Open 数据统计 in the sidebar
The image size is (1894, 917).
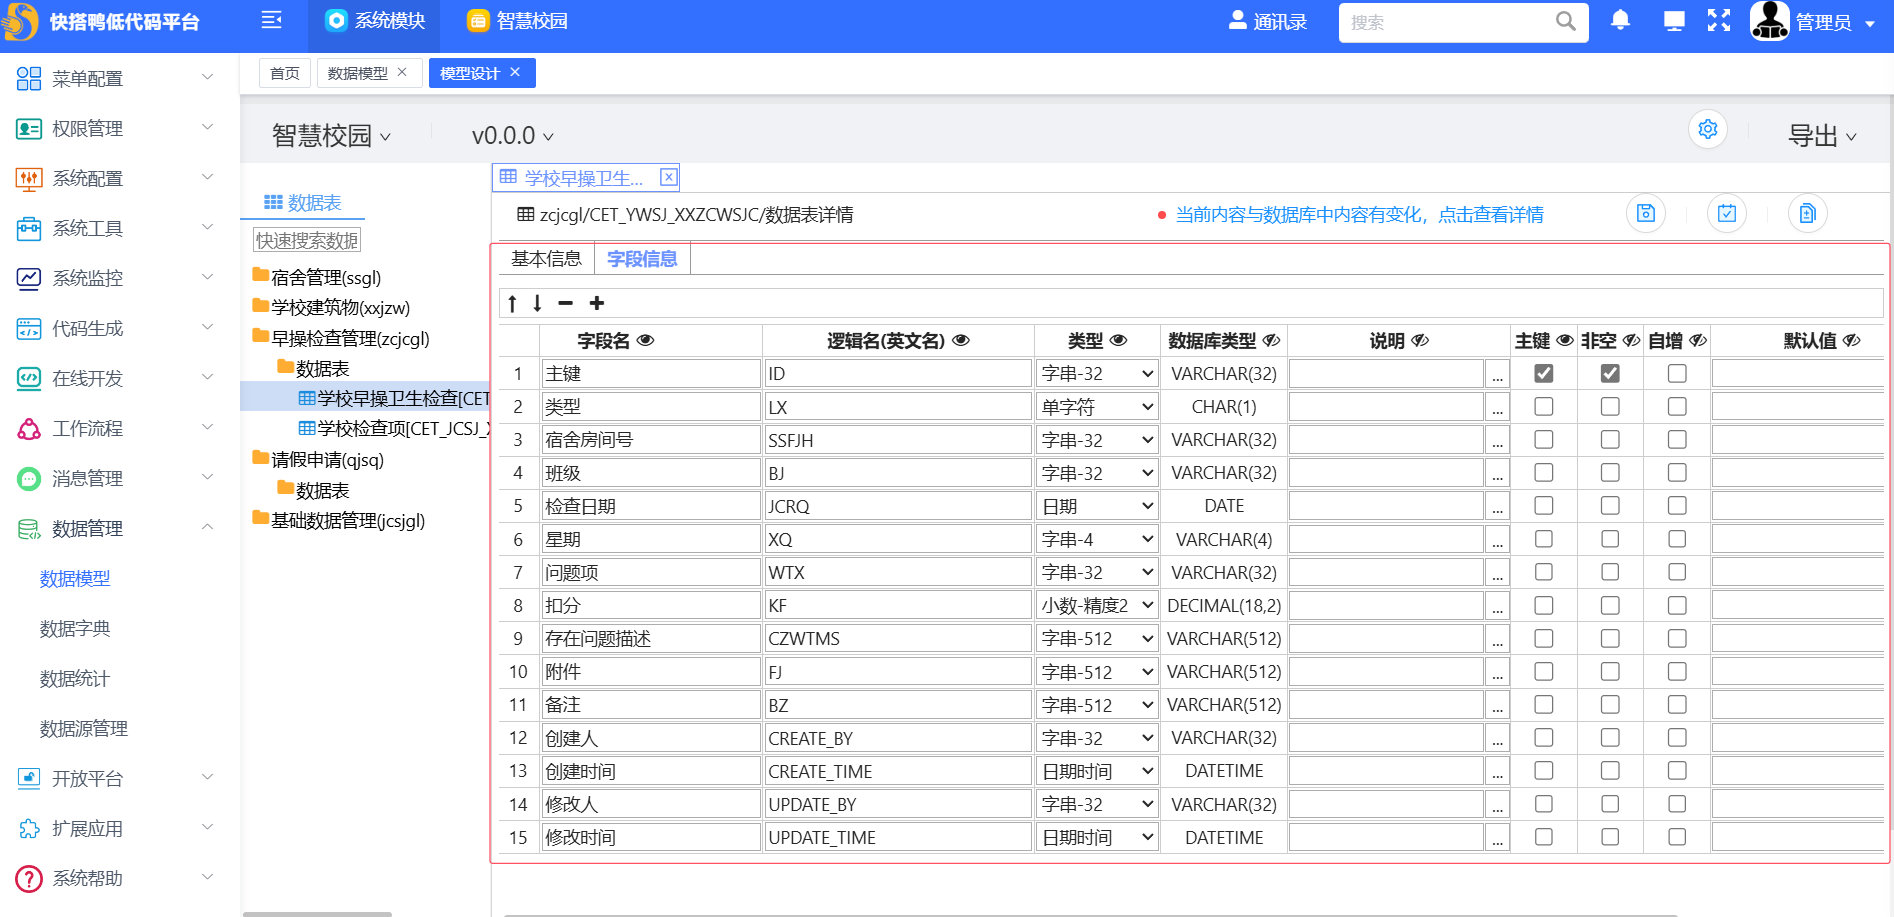pyautogui.click(x=75, y=678)
